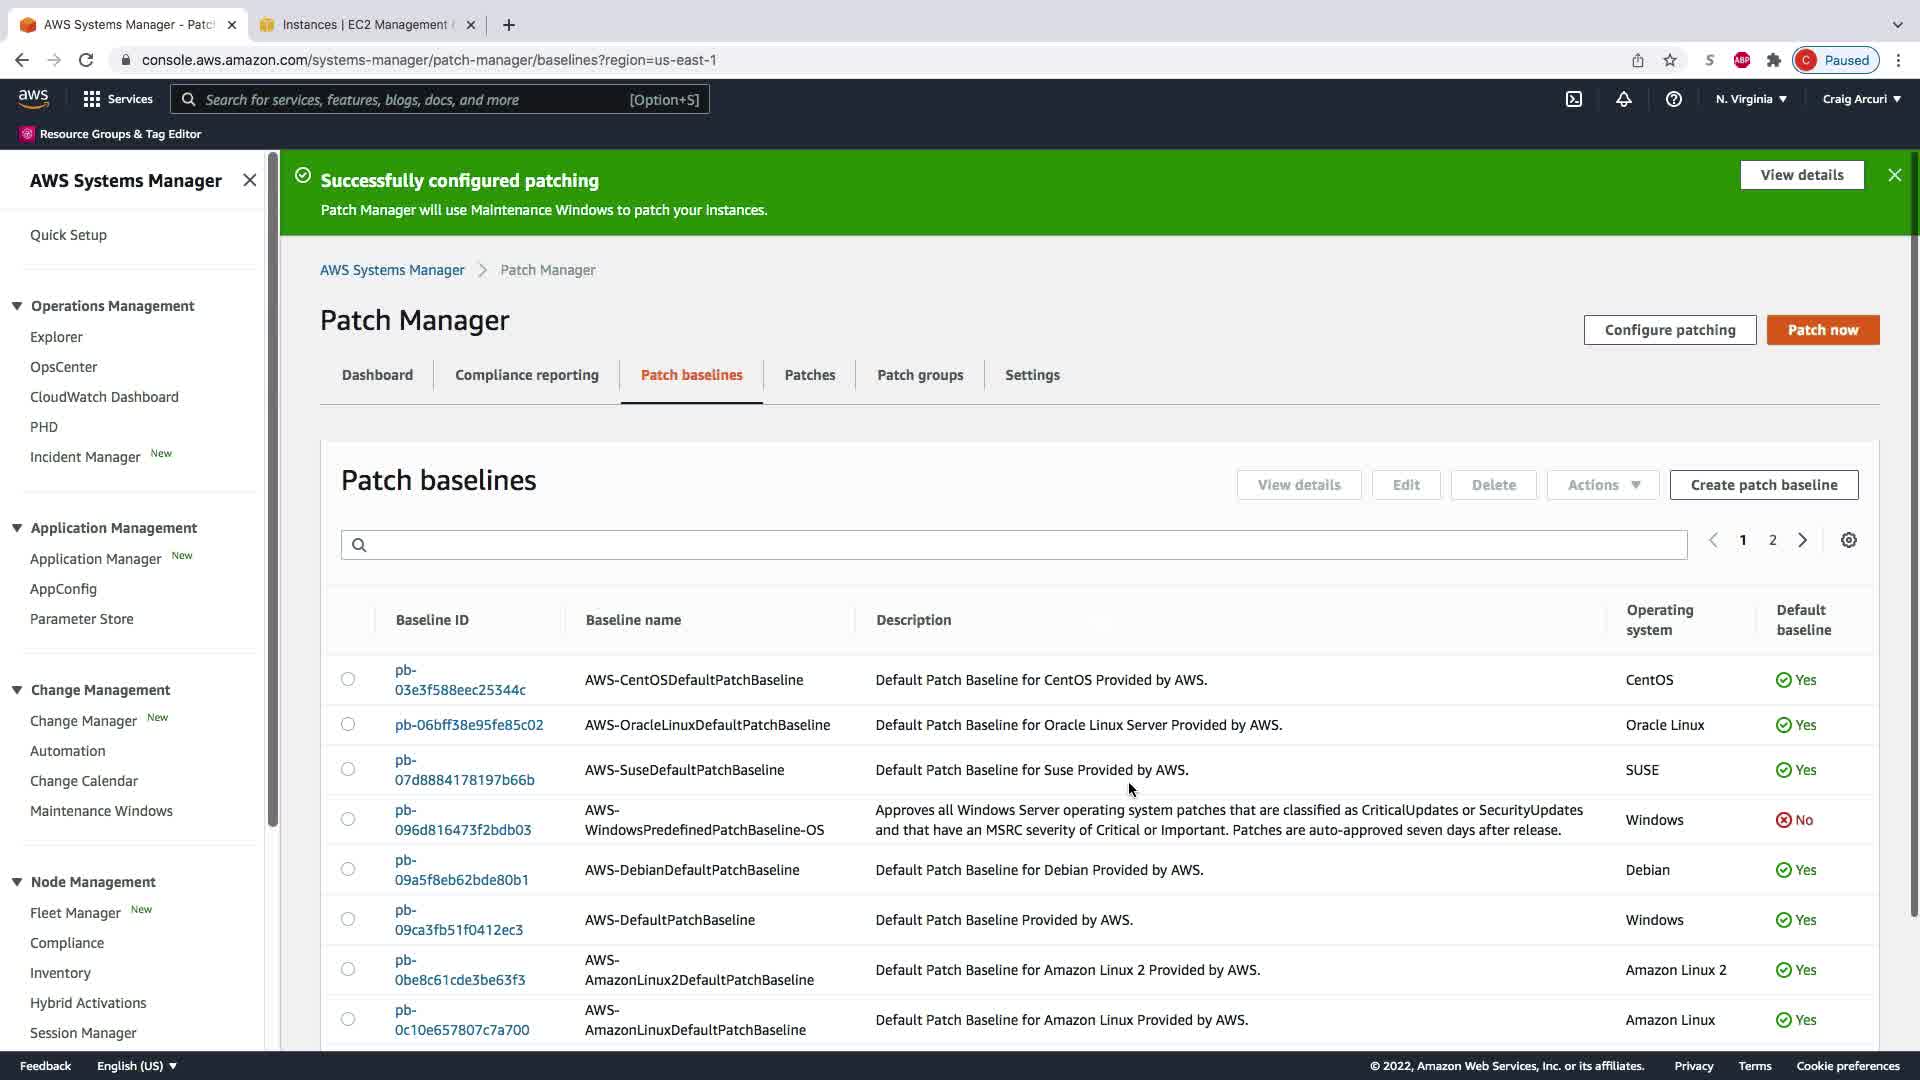The width and height of the screenshot is (1920, 1080).
Task: Open the N. Virginia region dropdown
Action: 1751,99
